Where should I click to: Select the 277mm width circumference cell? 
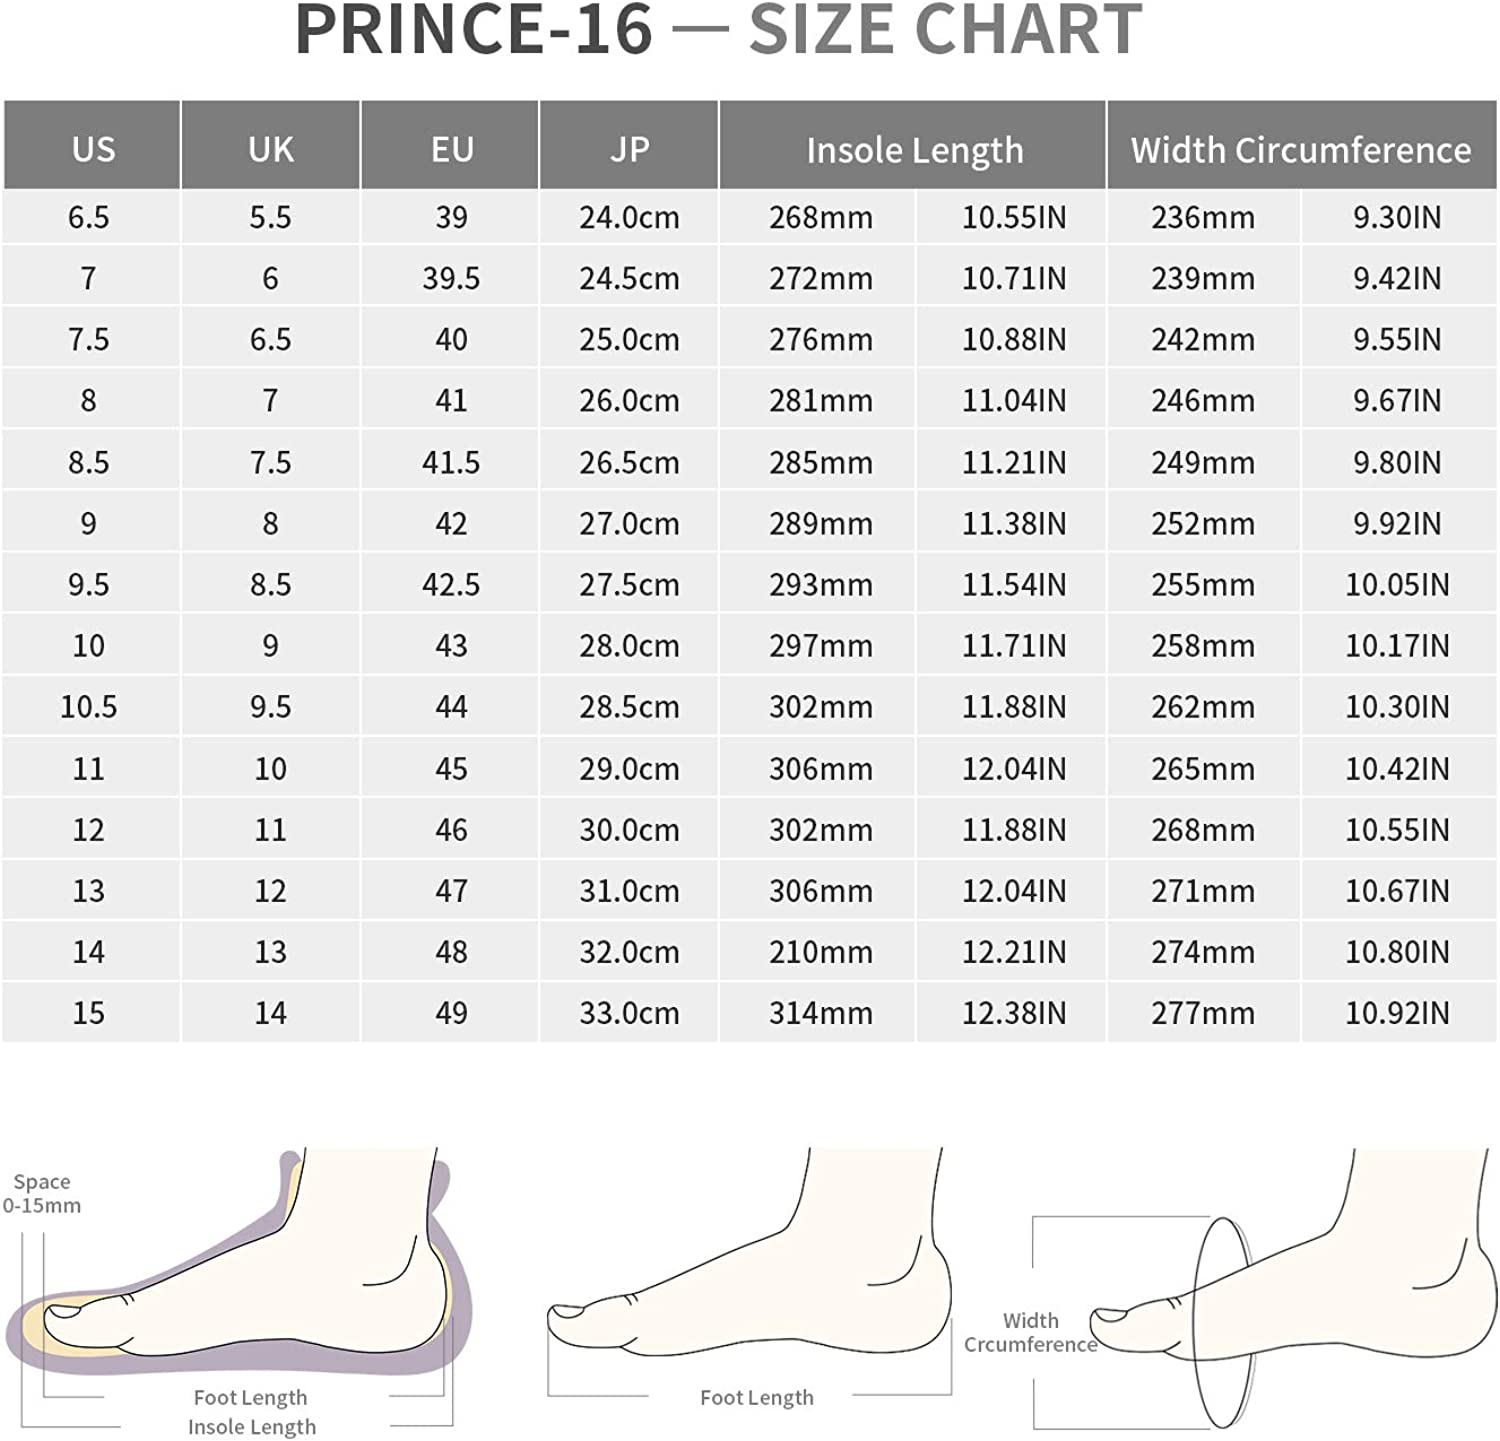click(x=1202, y=1012)
